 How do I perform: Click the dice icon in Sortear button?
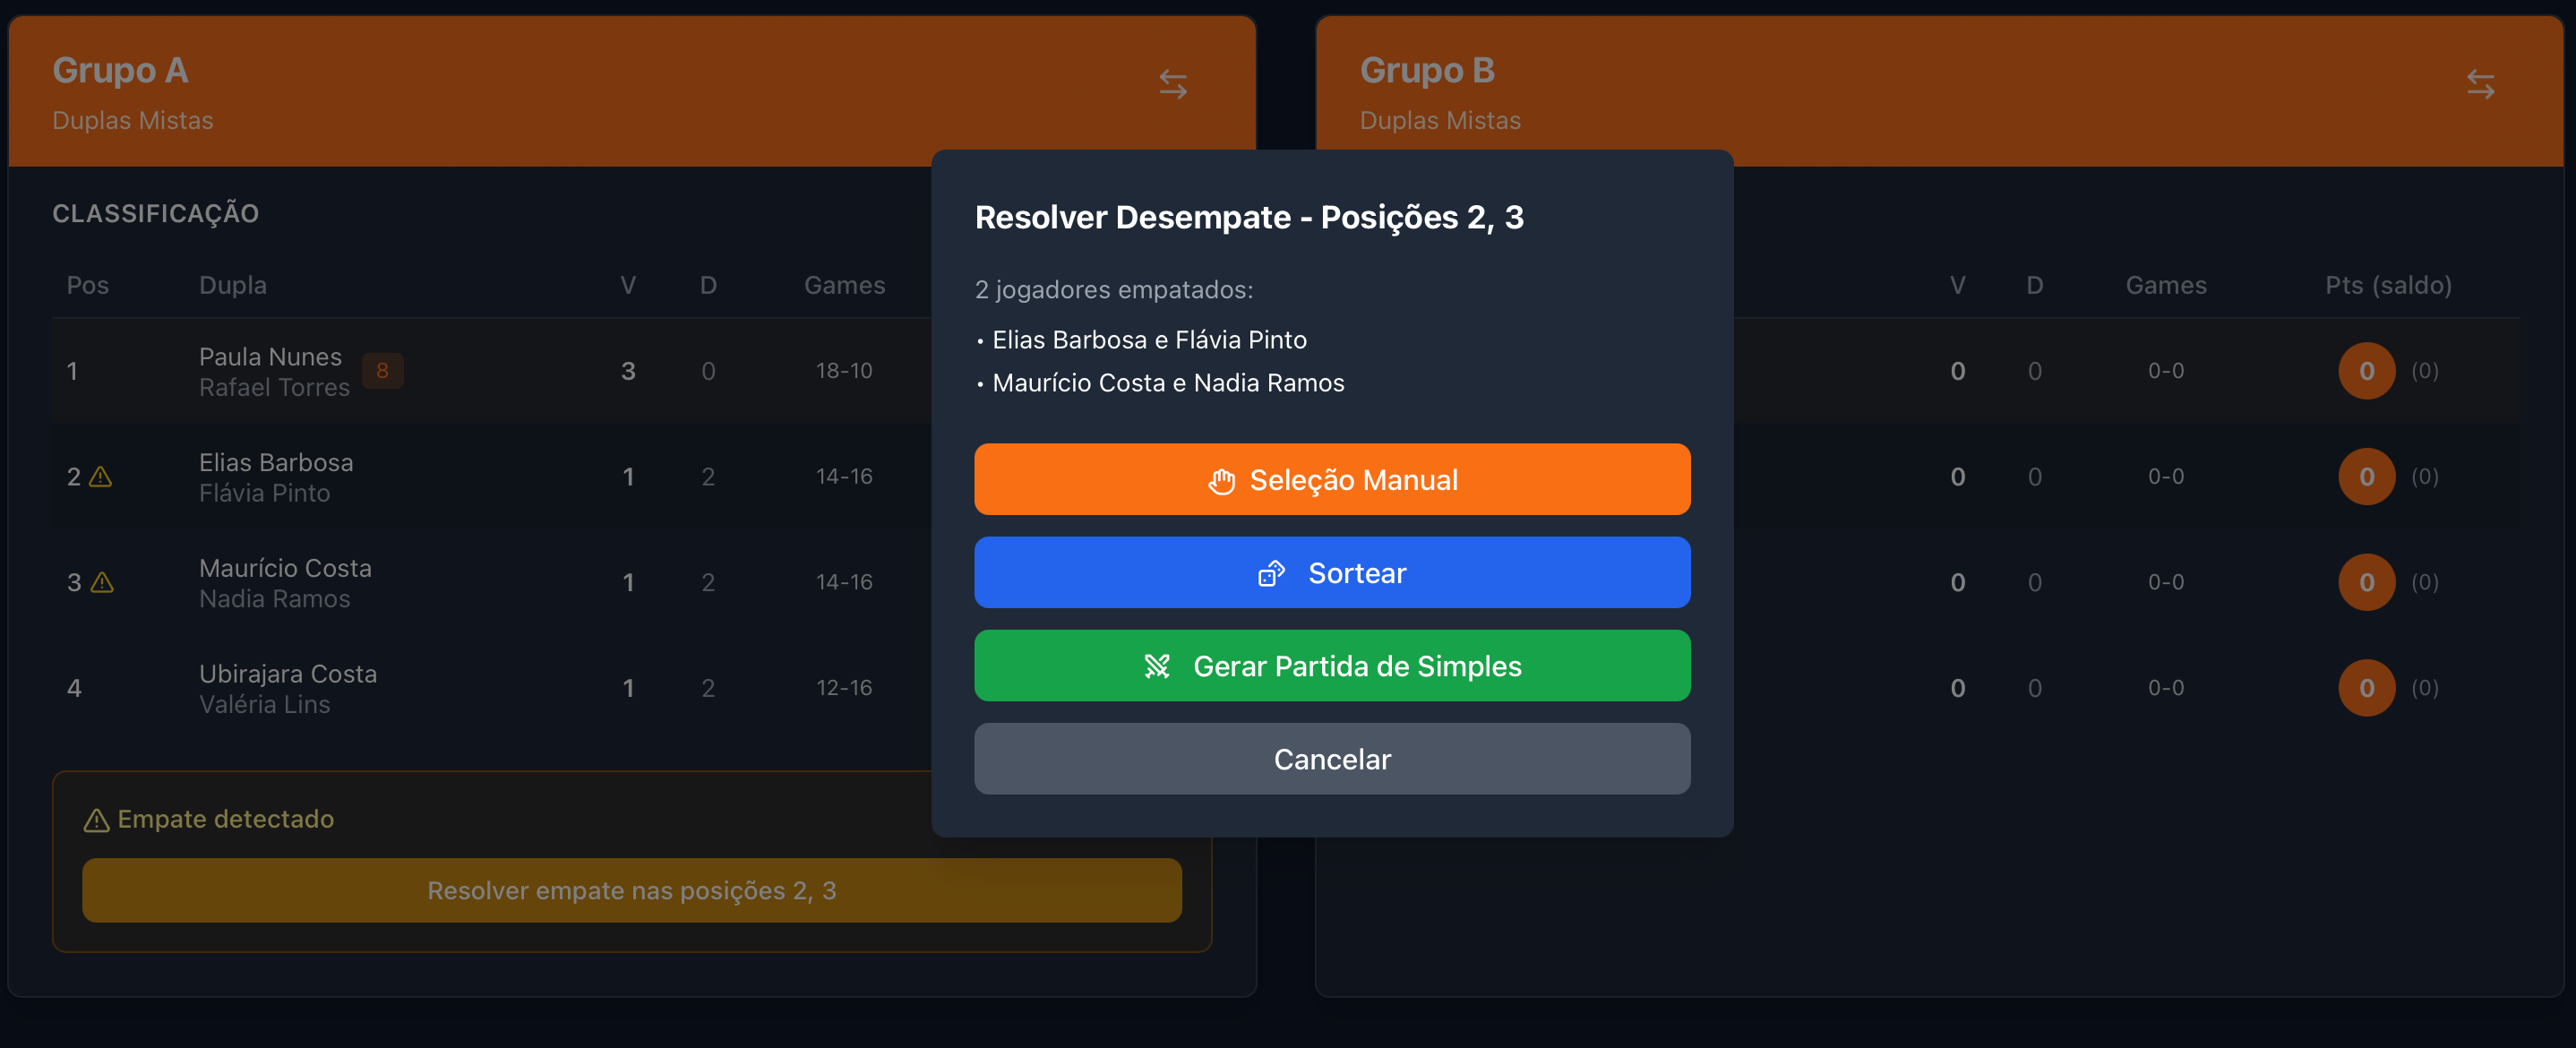point(1273,573)
